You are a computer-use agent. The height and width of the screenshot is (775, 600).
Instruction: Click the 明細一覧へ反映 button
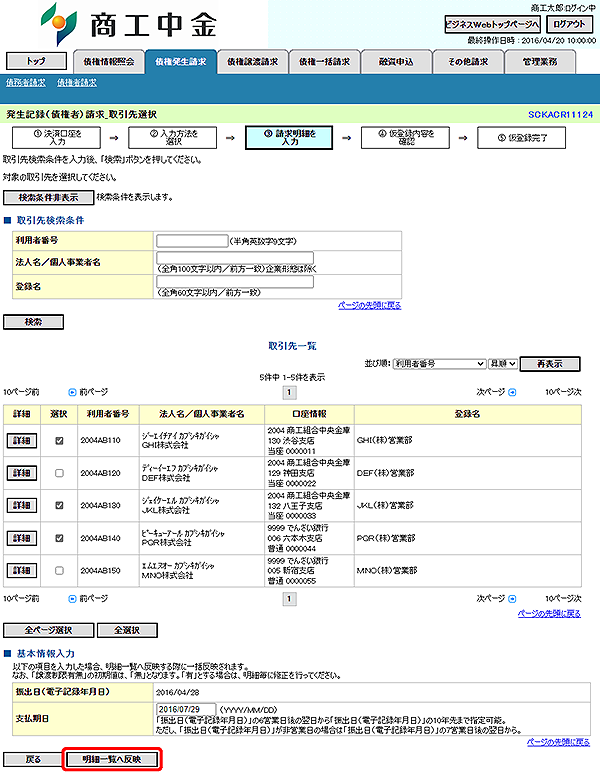point(112,759)
